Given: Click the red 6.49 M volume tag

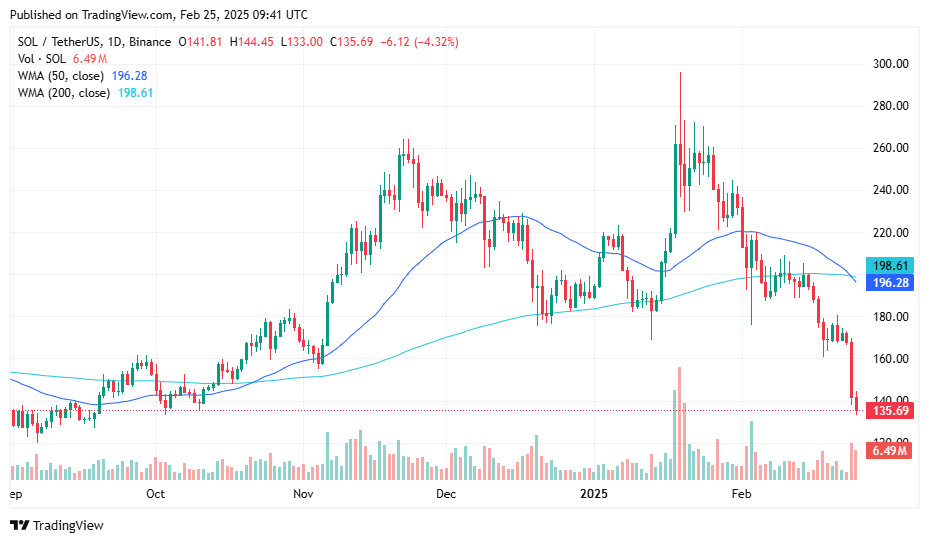Looking at the screenshot, I should pos(890,451).
